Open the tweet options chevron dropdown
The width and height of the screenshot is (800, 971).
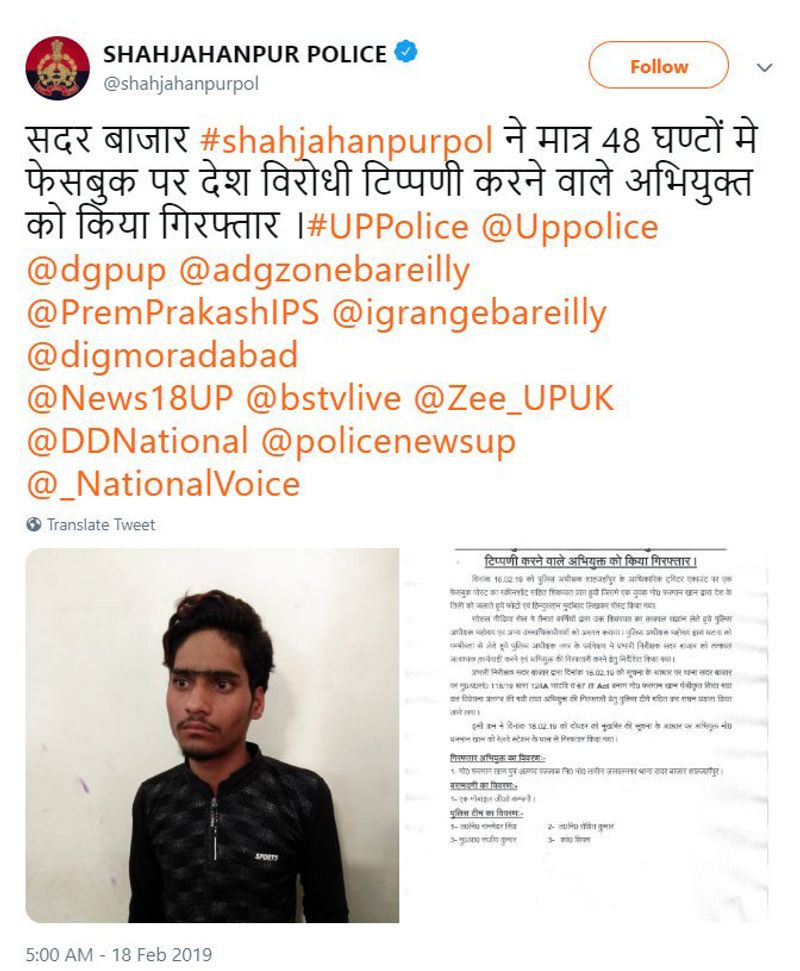[765, 67]
